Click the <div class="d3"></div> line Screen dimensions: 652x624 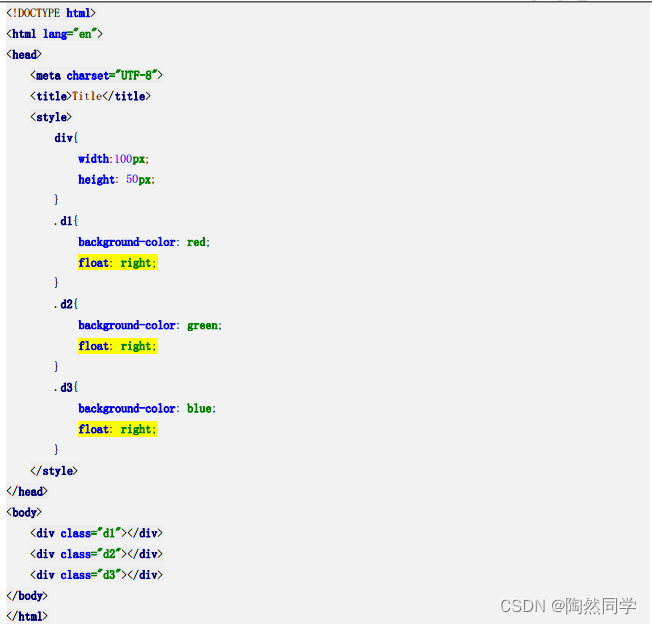pos(96,575)
